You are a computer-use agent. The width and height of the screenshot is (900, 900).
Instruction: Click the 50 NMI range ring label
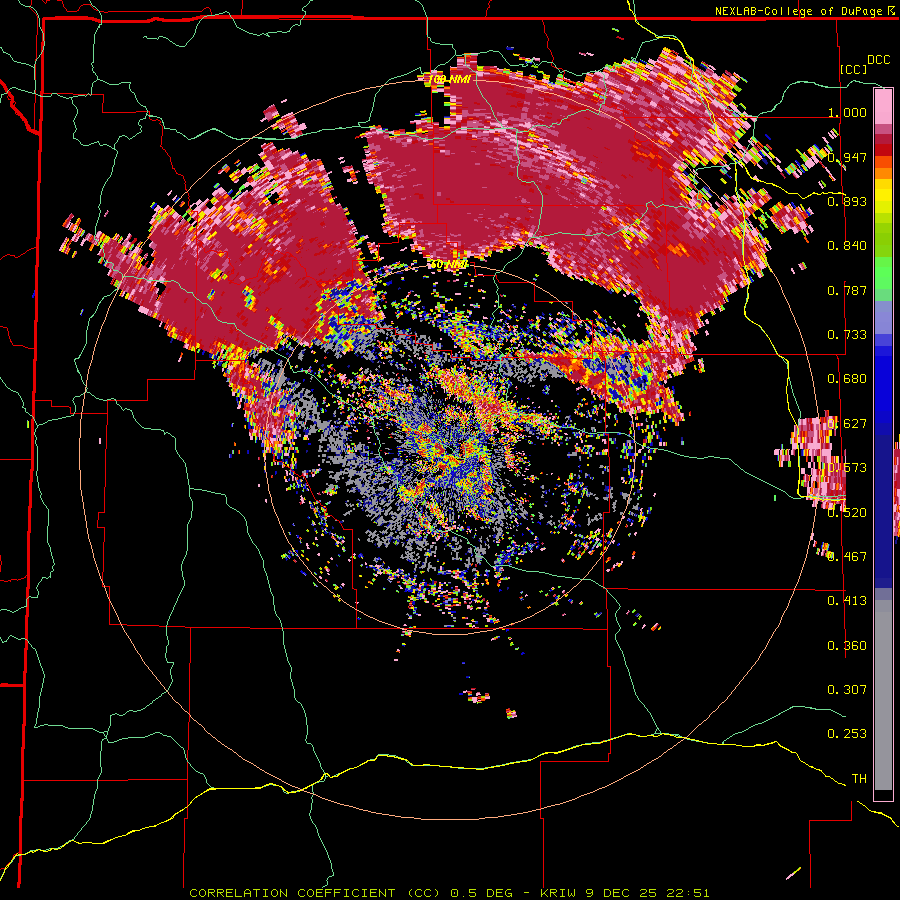click(449, 265)
